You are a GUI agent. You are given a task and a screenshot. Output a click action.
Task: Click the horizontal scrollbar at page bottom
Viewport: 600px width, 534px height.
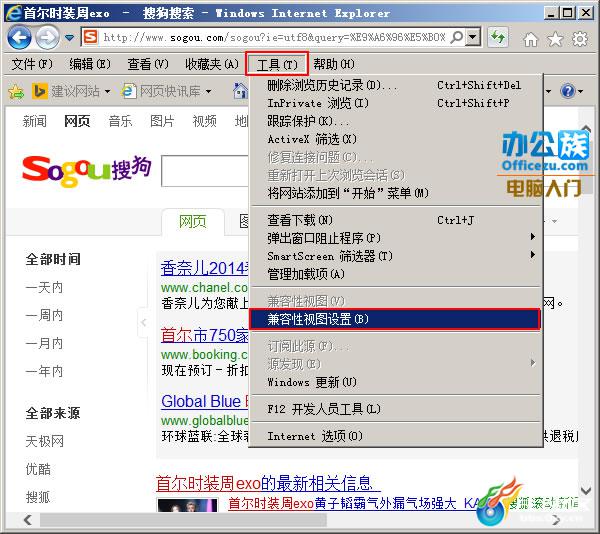pyautogui.click(x=183, y=519)
